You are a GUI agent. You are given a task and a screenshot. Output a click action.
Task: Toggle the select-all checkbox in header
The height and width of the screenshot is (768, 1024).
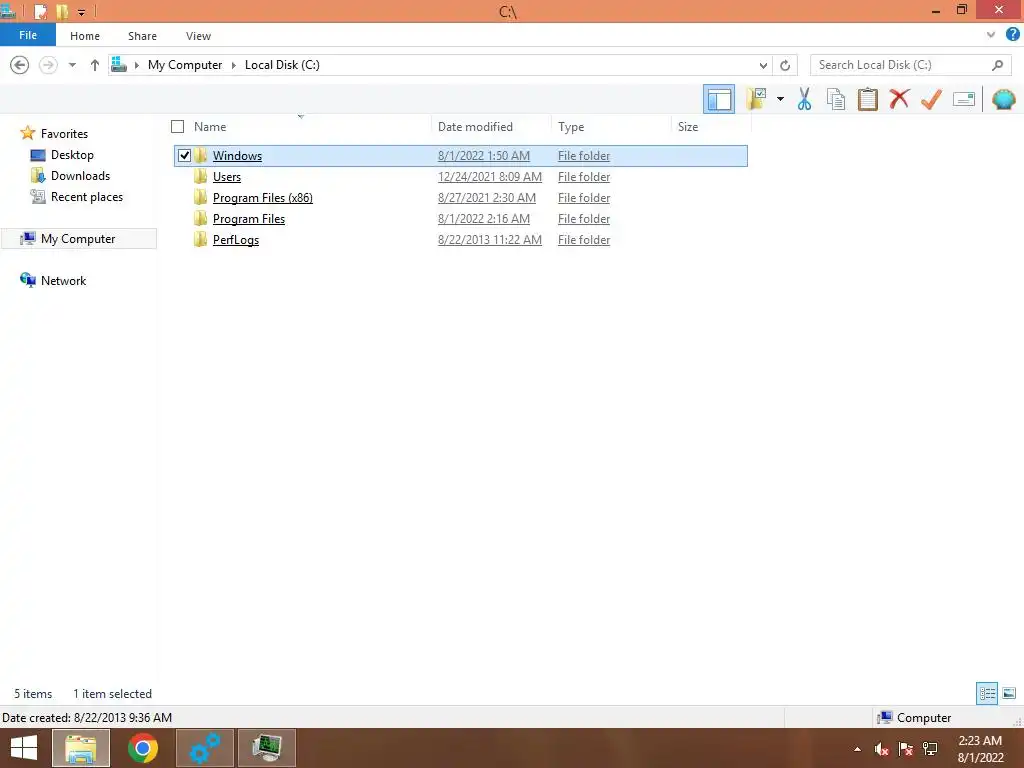(178, 127)
